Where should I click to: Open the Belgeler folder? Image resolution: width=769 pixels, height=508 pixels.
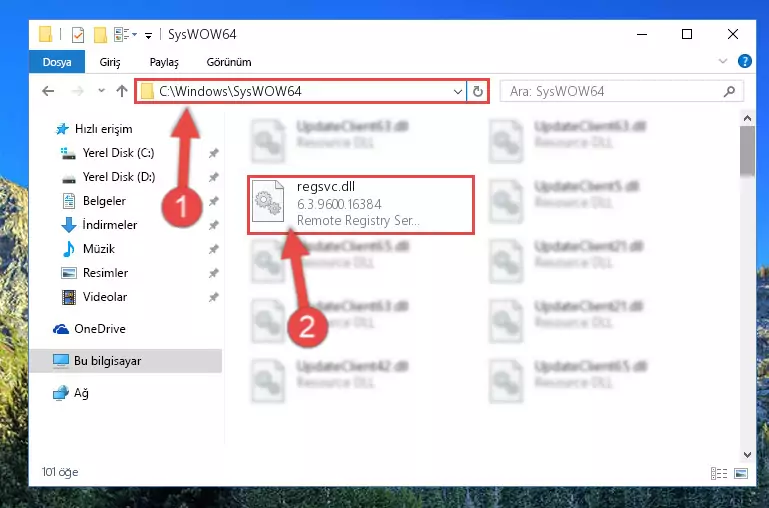(x=104, y=201)
